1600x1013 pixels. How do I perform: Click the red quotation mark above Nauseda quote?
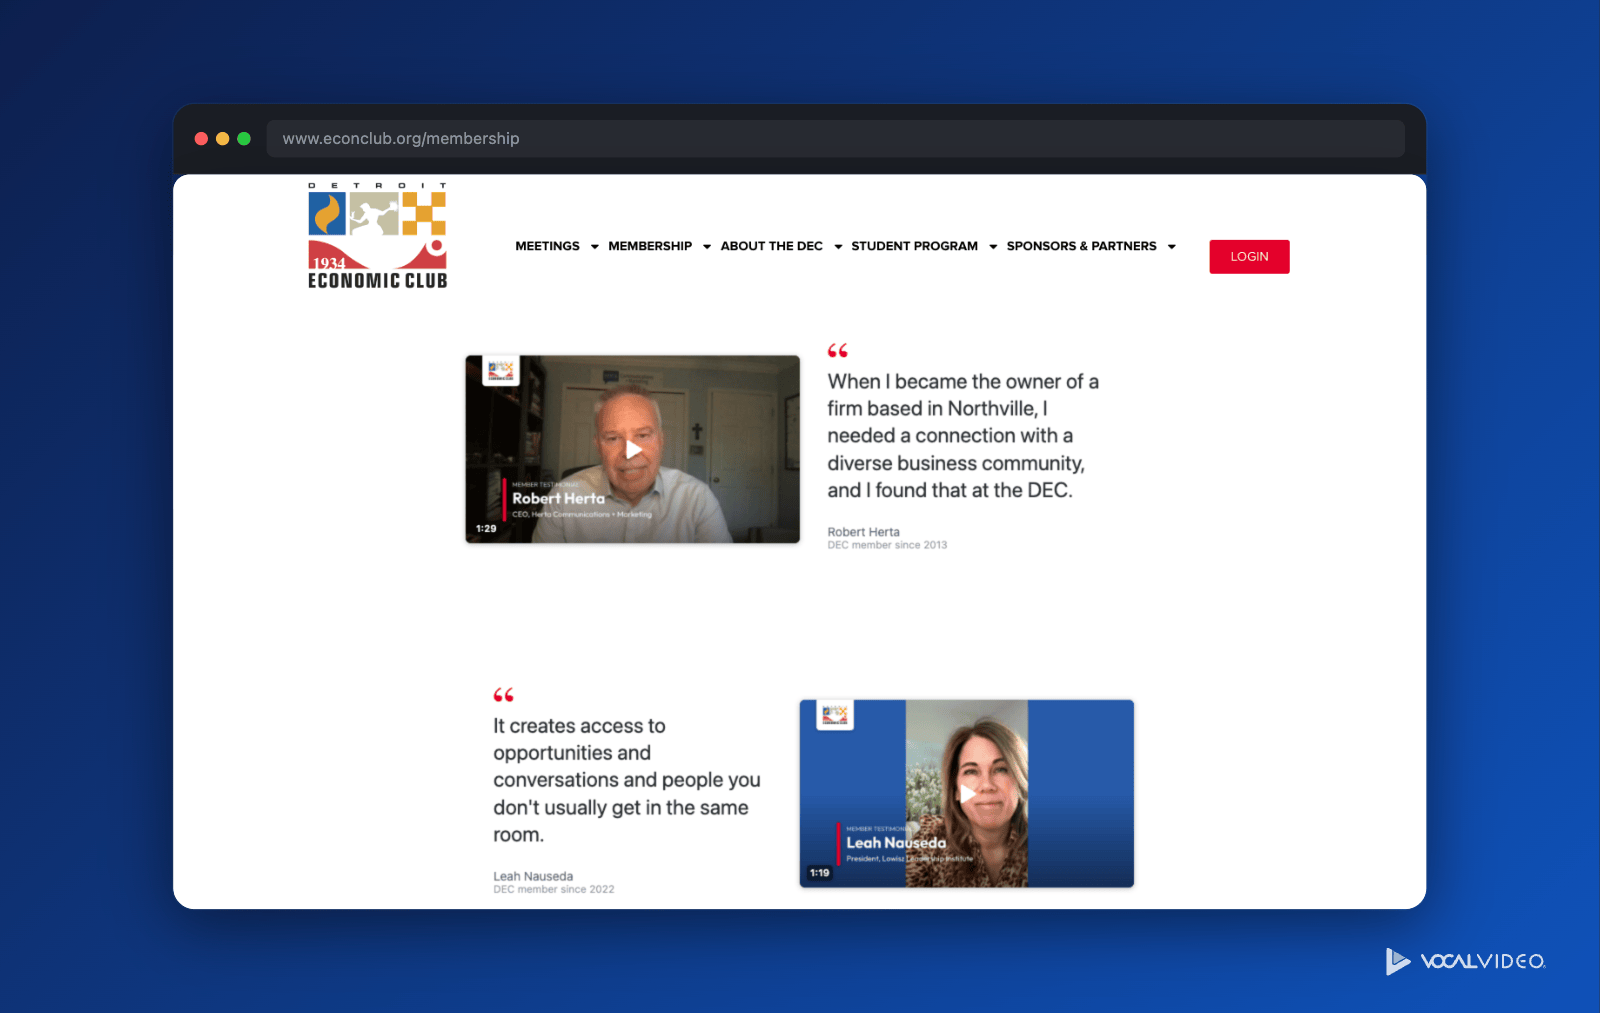click(504, 695)
